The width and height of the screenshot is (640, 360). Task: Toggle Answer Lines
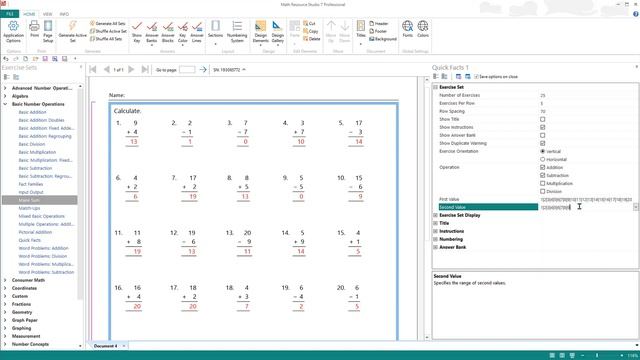coord(197,32)
